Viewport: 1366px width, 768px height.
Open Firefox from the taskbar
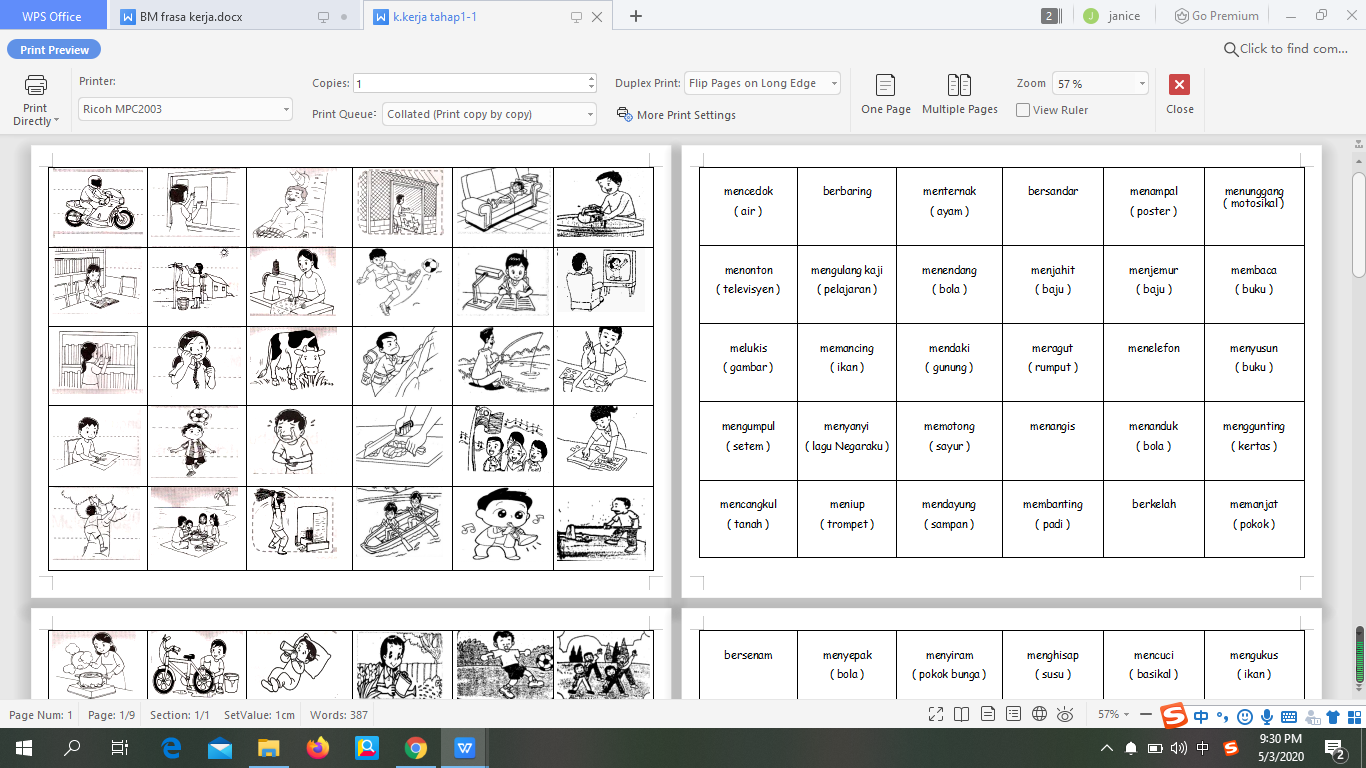pyautogui.click(x=318, y=748)
